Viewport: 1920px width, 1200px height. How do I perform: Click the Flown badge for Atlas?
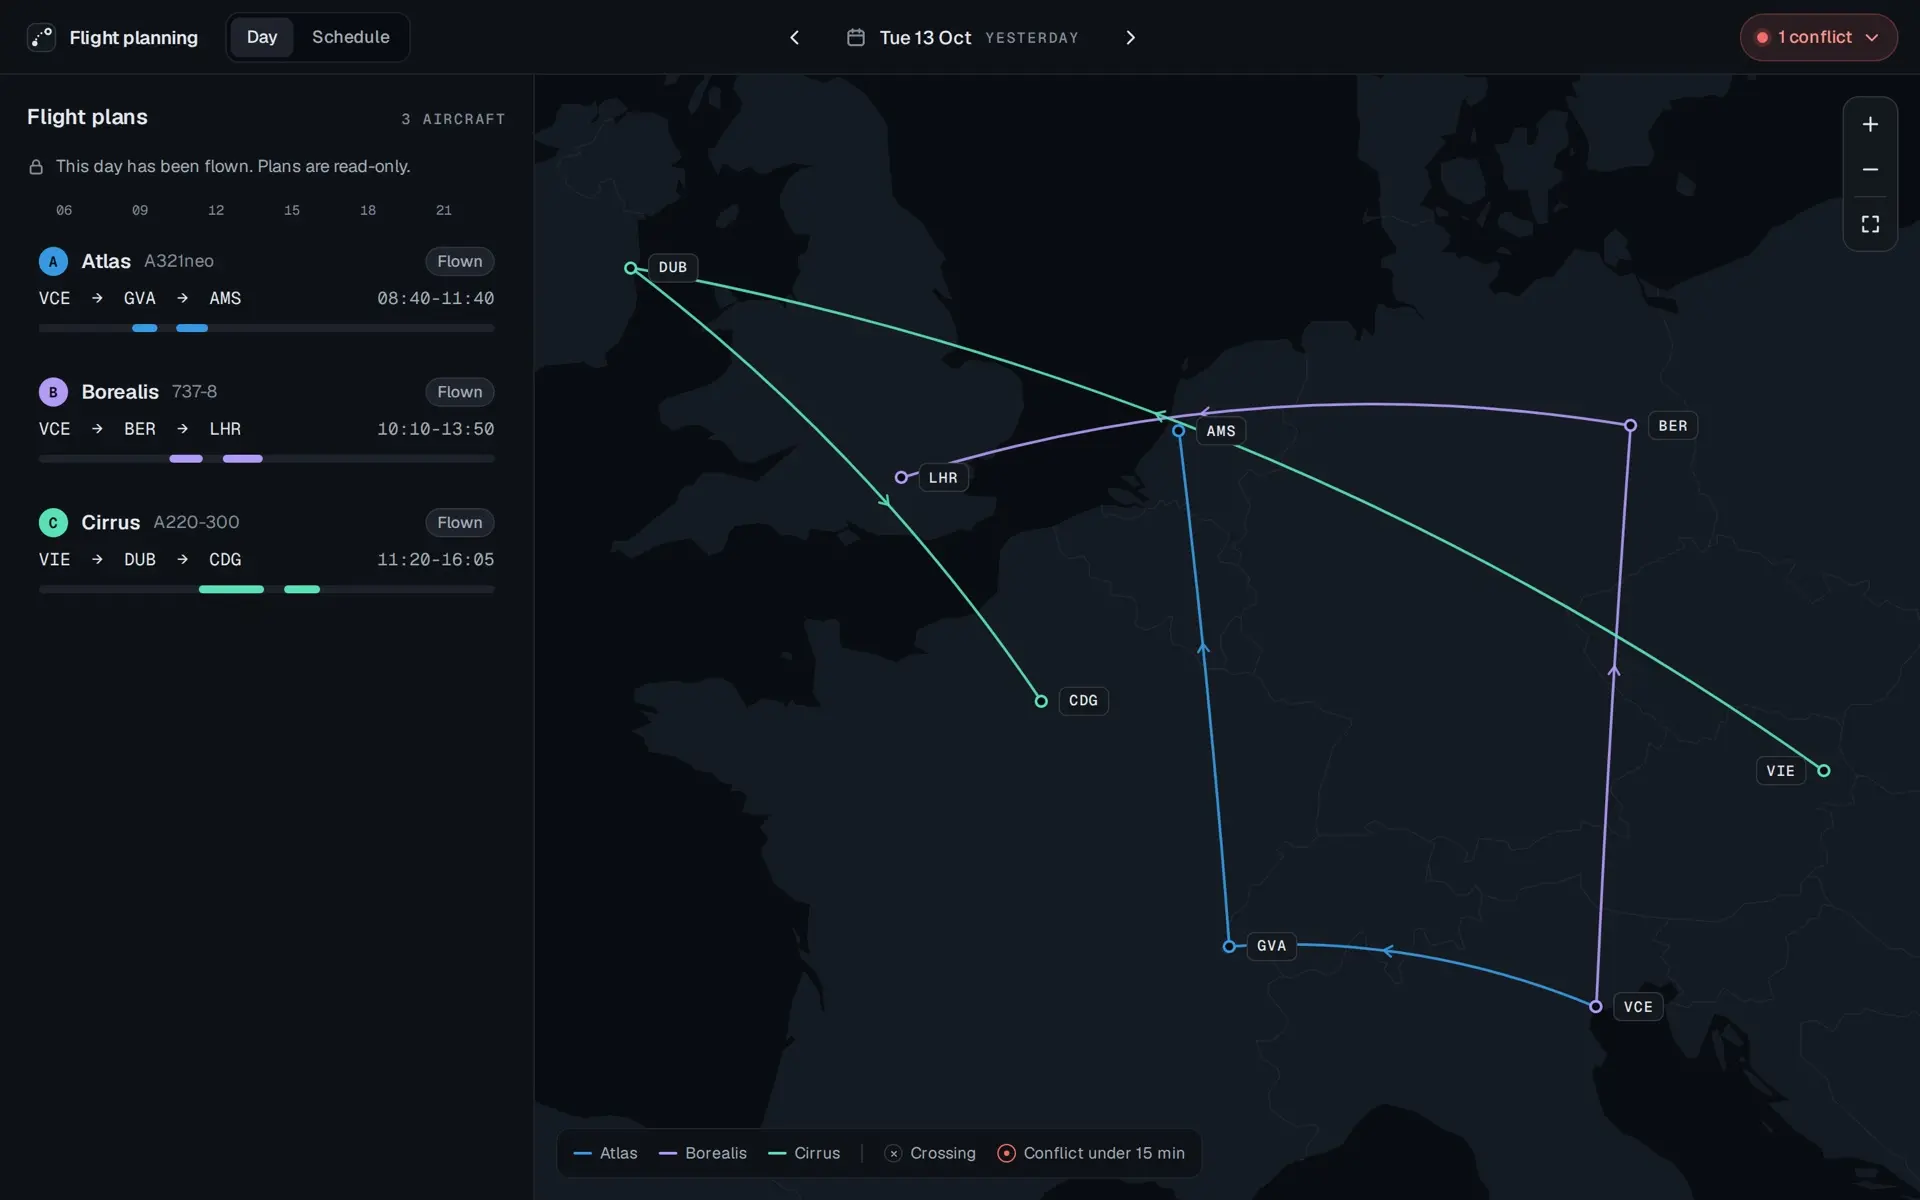coord(460,261)
